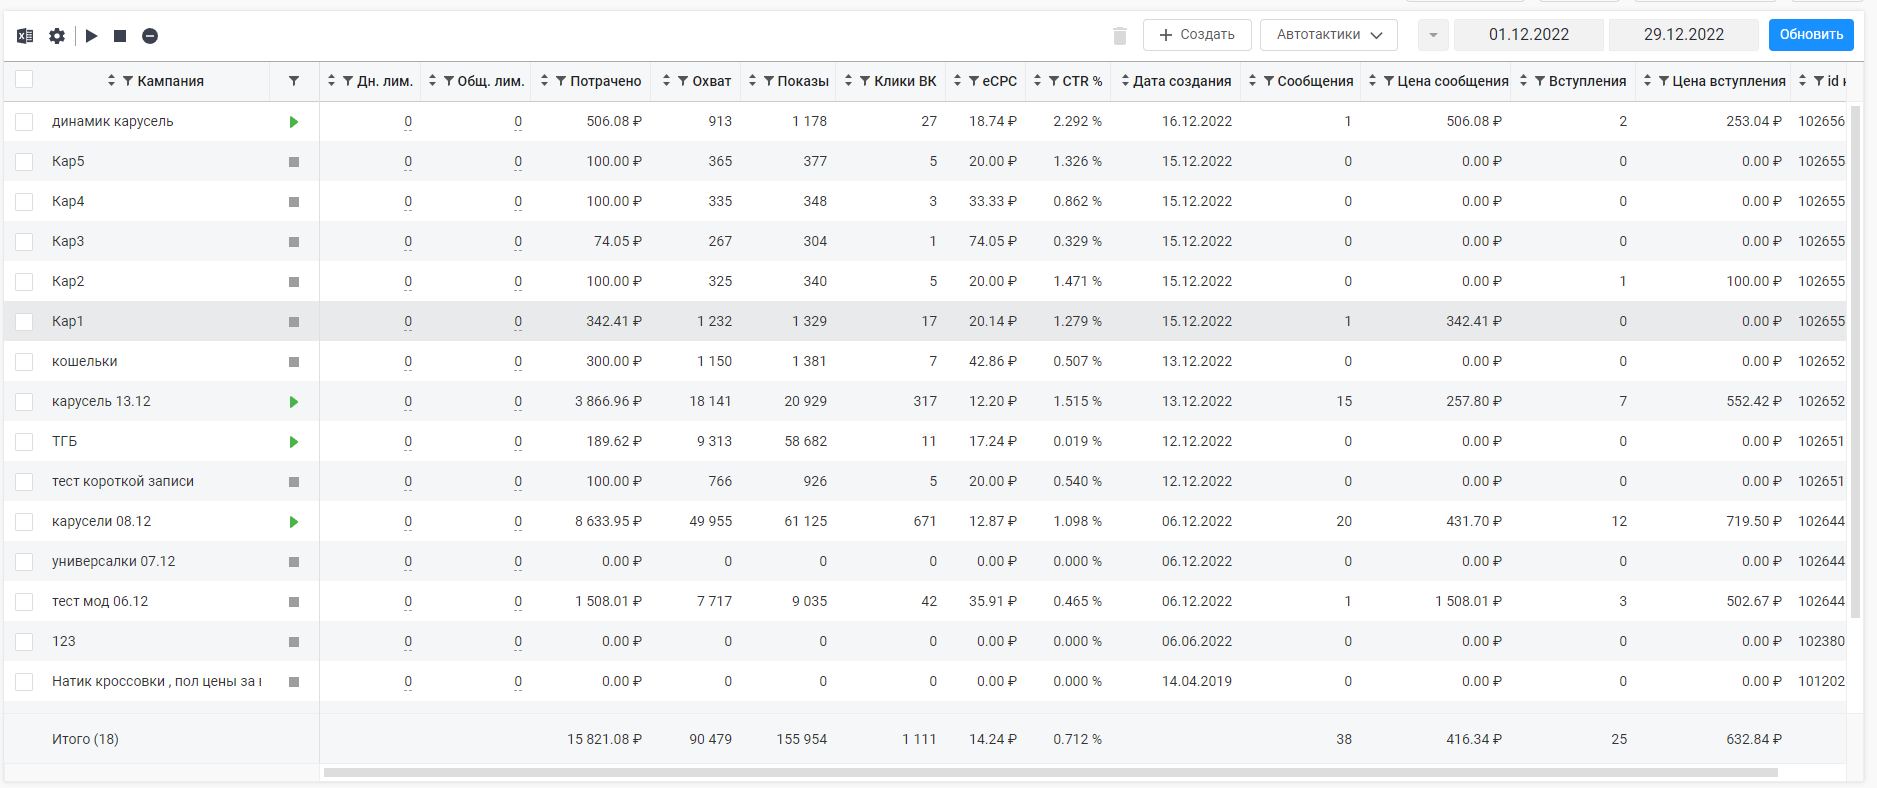Select the checkbox for the ТГБ campaign row
This screenshot has width=1877, height=788.
click(x=24, y=442)
